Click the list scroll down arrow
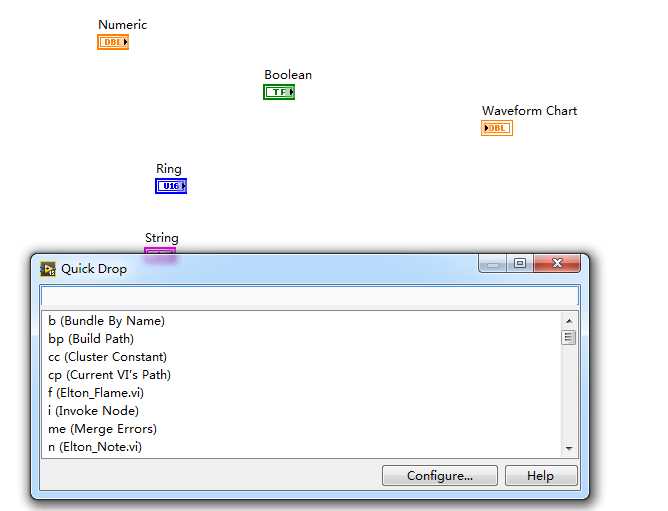 [x=569, y=448]
